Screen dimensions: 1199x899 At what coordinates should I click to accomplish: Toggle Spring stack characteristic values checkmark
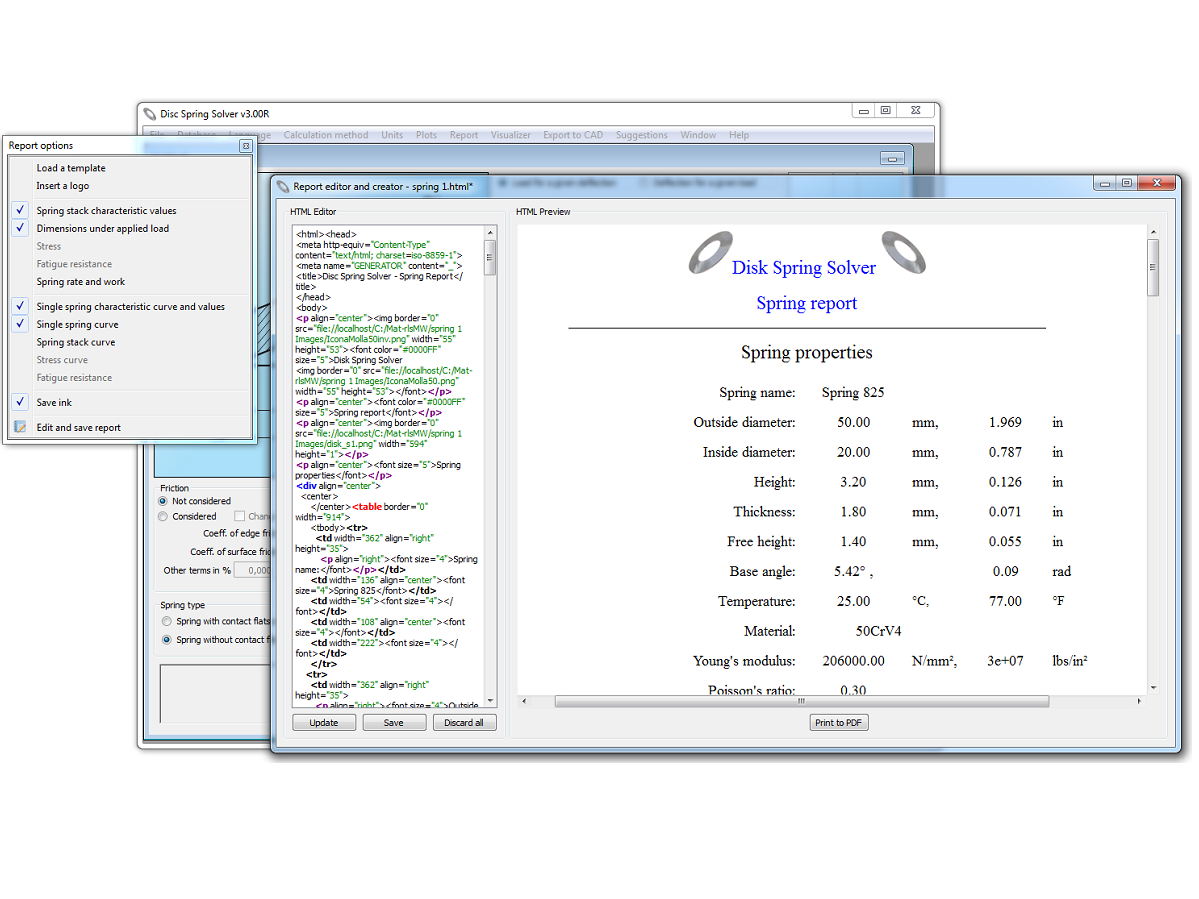(x=21, y=210)
